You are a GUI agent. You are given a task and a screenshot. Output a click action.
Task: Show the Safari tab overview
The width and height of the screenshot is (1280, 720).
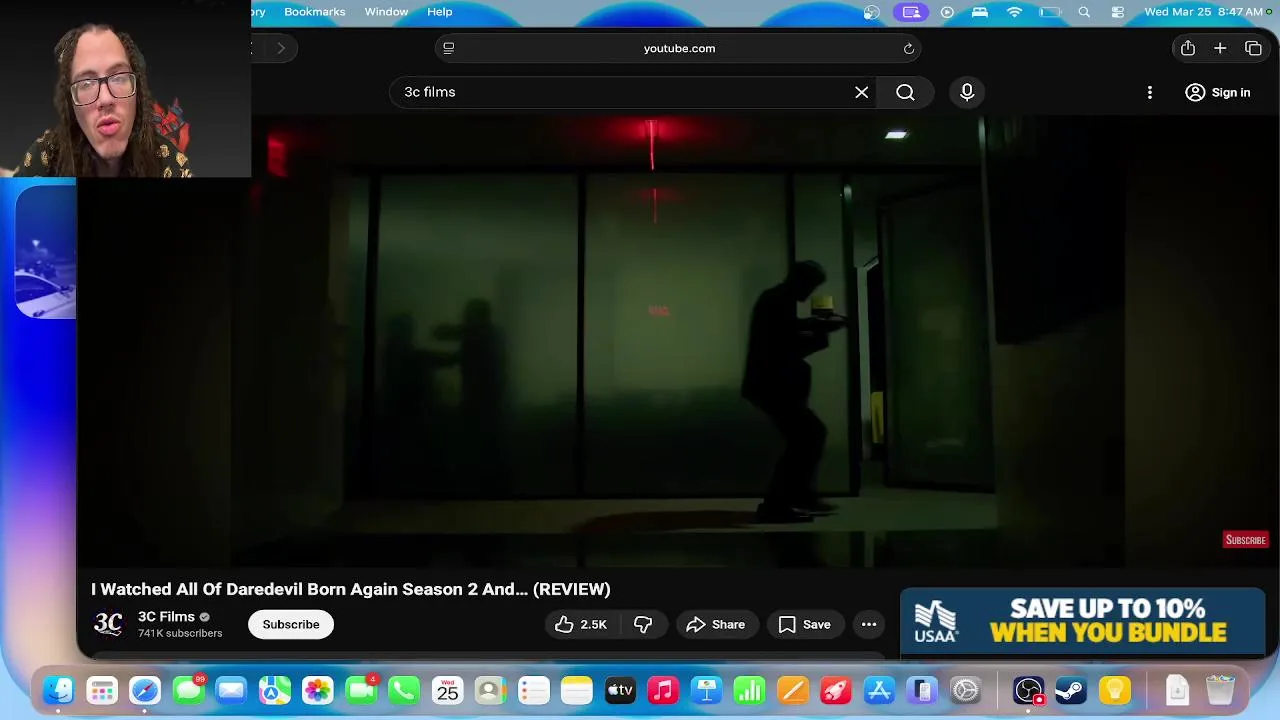[x=1253, y=48]
